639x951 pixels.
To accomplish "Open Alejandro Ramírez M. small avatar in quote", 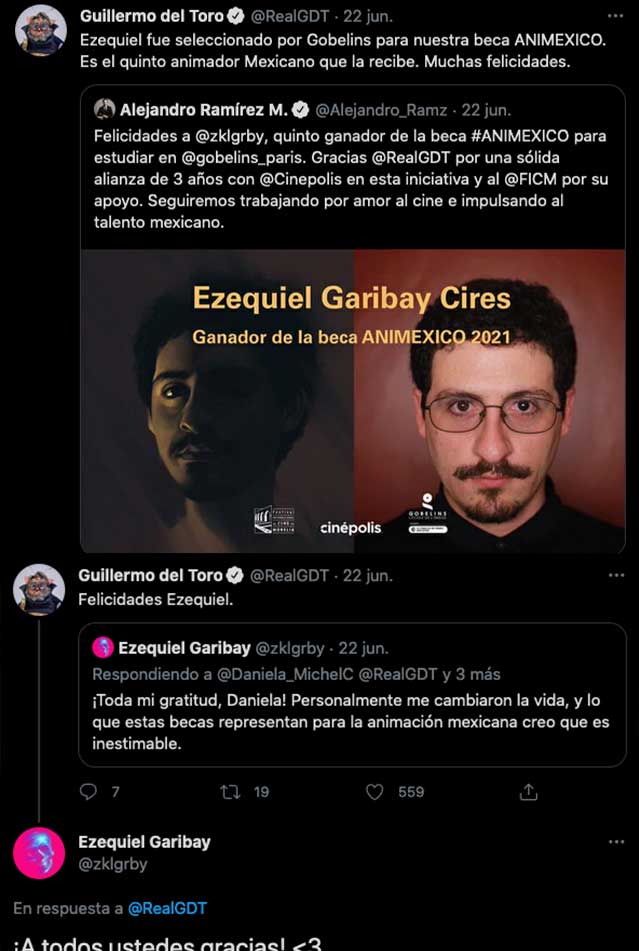I will point(104,110).
